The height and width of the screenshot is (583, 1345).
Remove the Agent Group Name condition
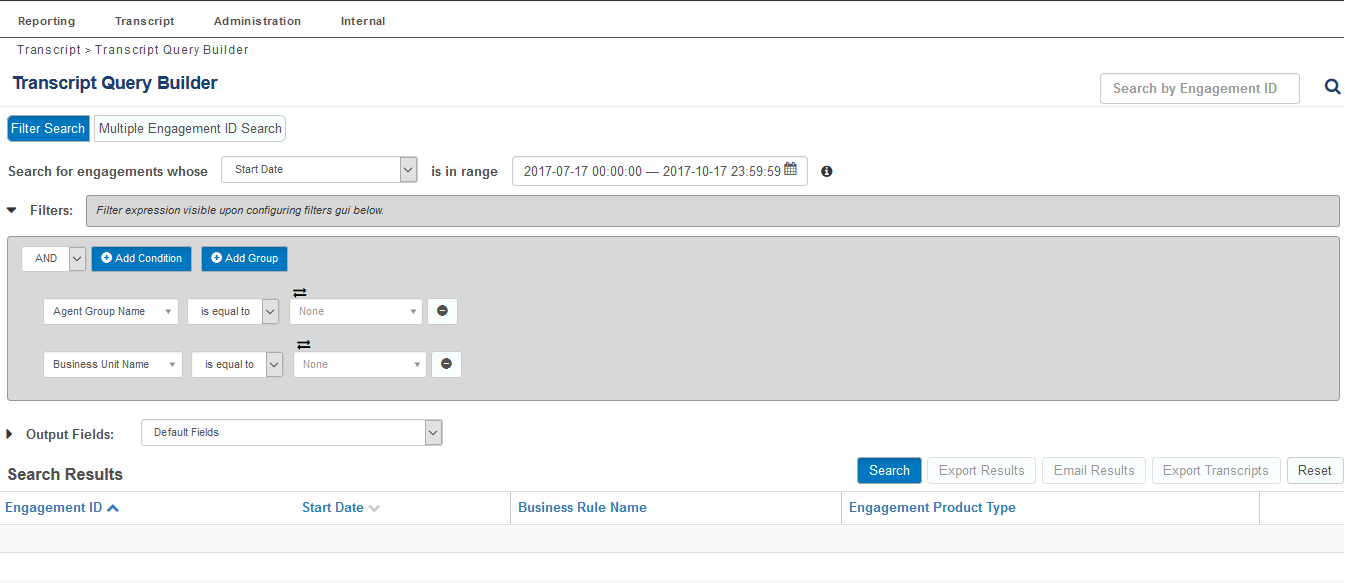[442, 311]
